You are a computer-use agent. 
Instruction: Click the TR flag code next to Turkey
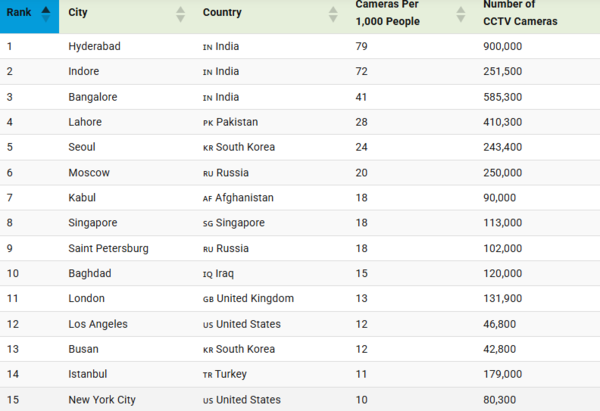(208, 374)
